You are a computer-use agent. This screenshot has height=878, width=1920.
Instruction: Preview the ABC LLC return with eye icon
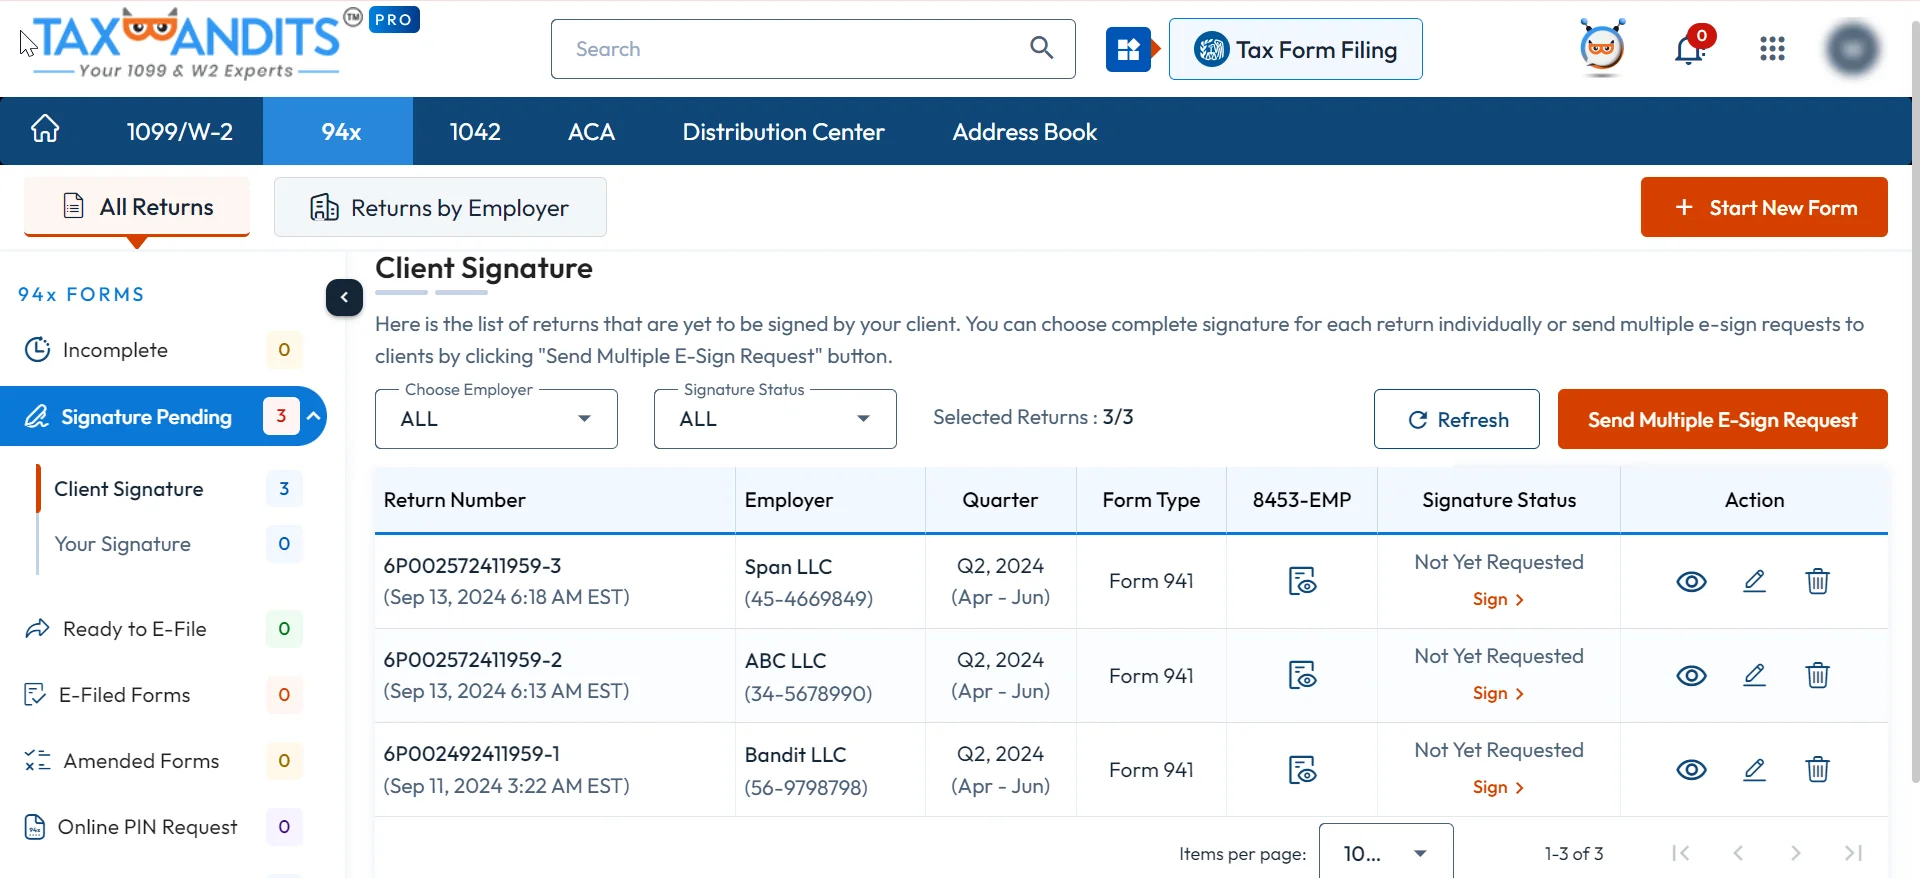(x=1691, y=675)
